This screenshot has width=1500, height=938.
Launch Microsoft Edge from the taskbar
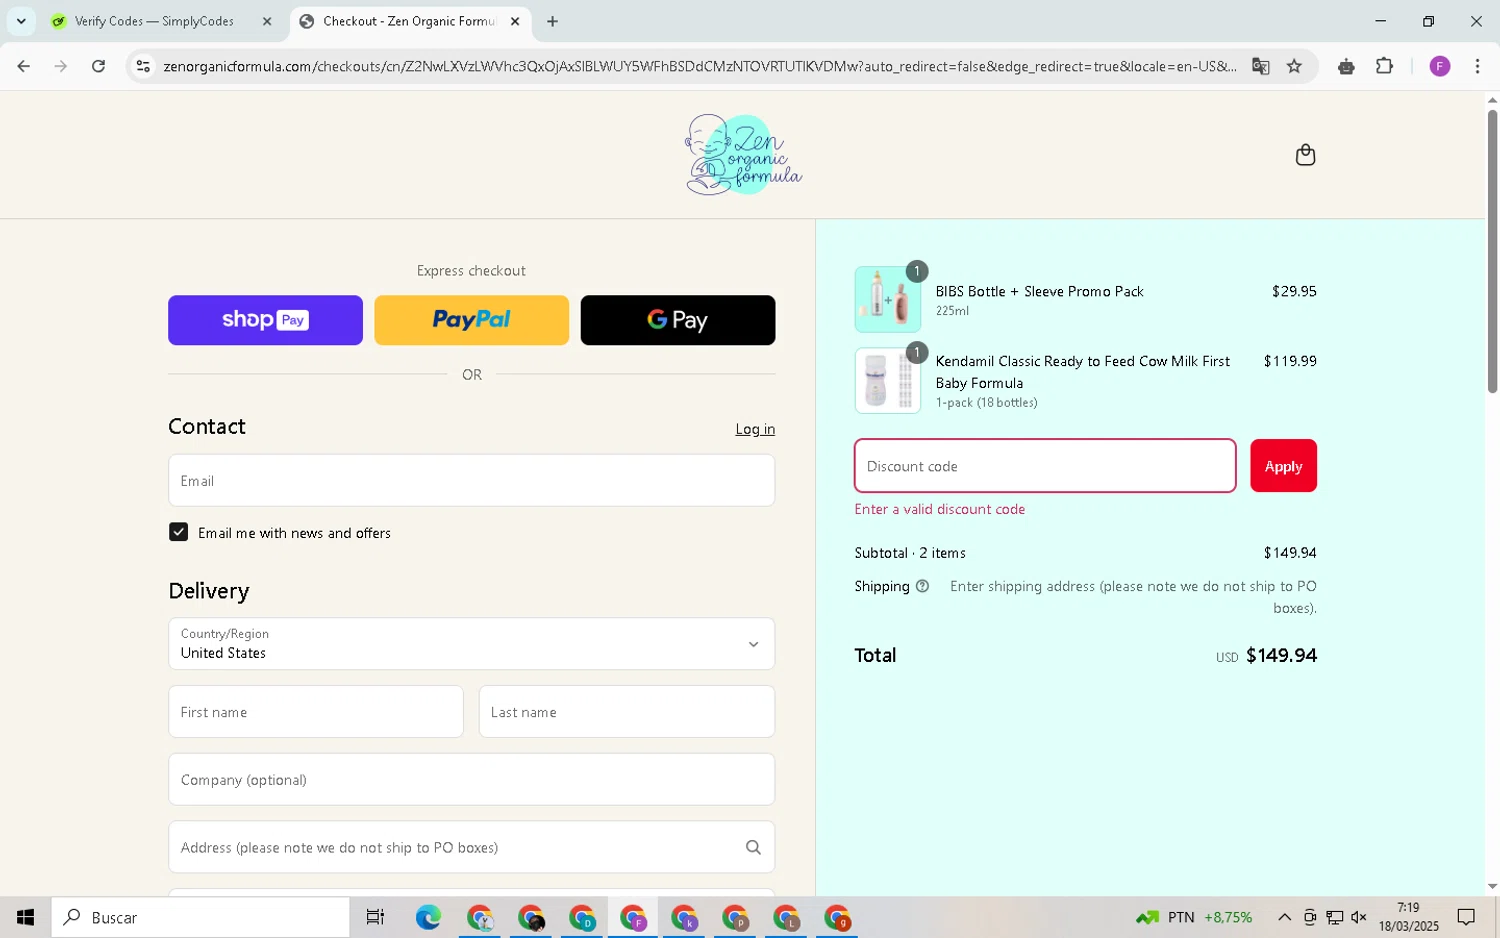(428, 917)
